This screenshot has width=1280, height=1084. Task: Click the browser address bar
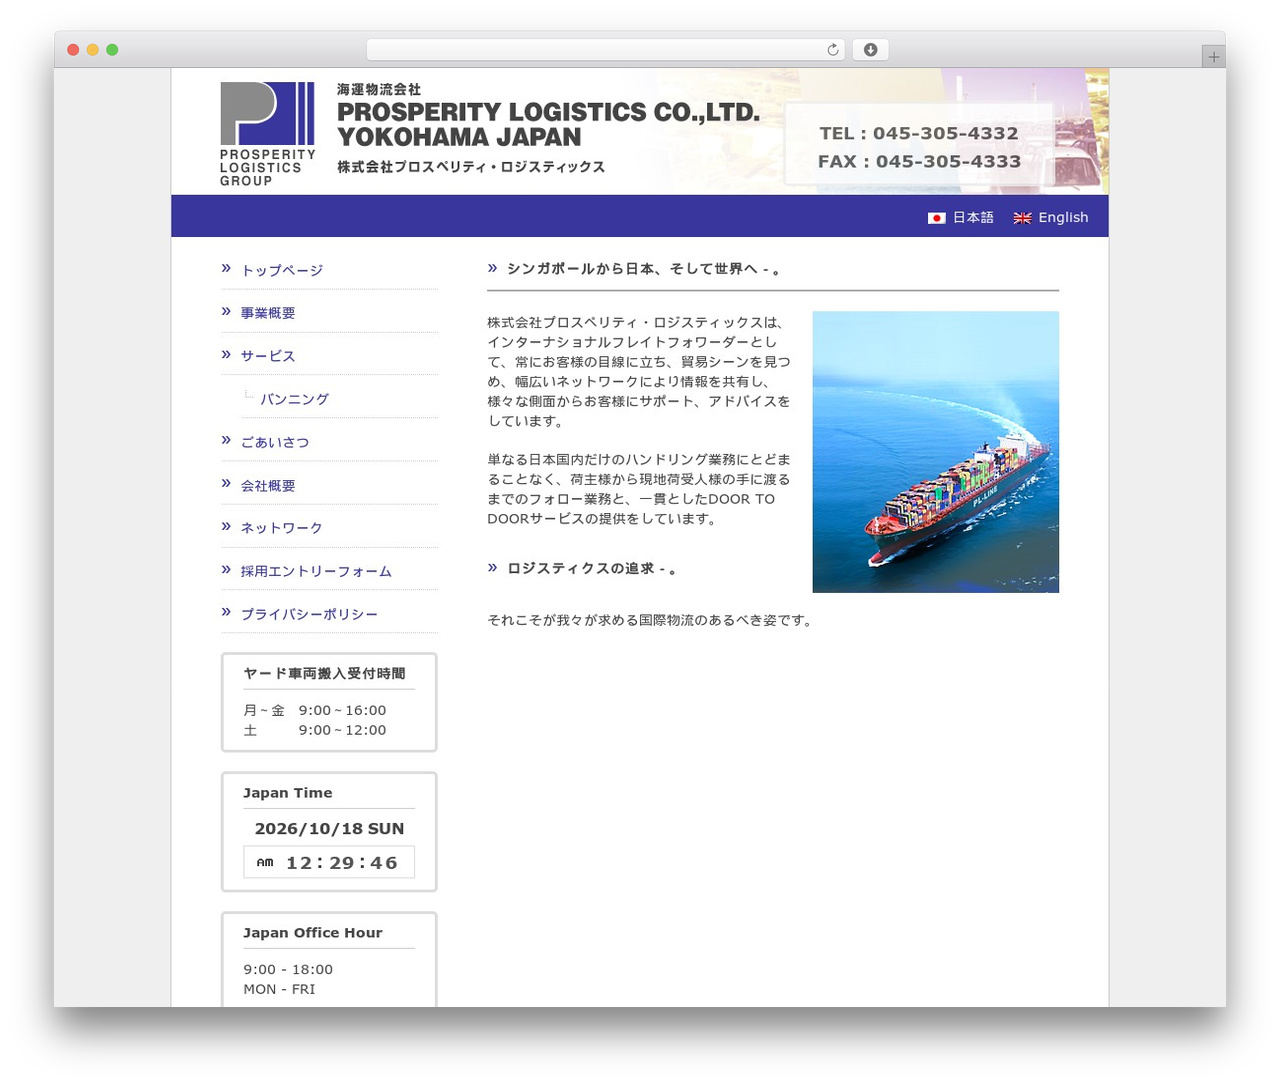click(605, 50)
